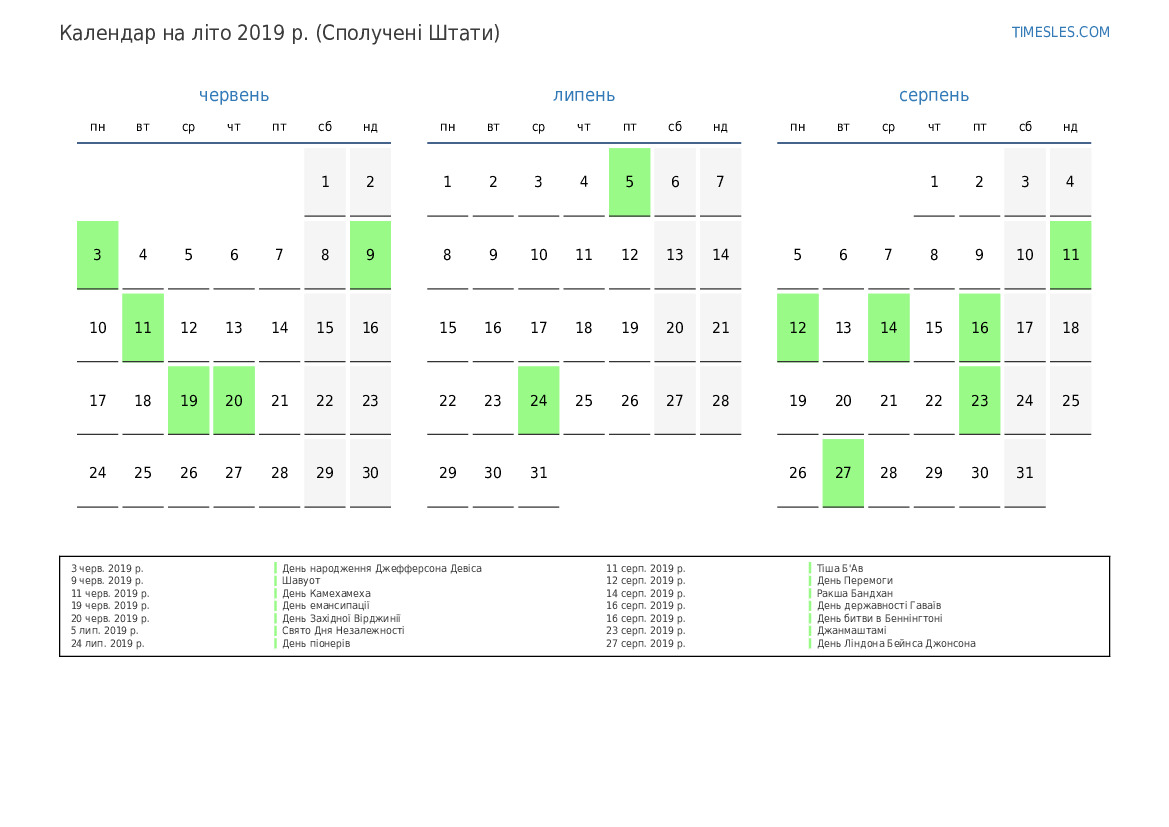
Task: Click the 'День Ліндона Бейнса Джонсона' entry
Action: pyautogui.click(x=896, y=644)
